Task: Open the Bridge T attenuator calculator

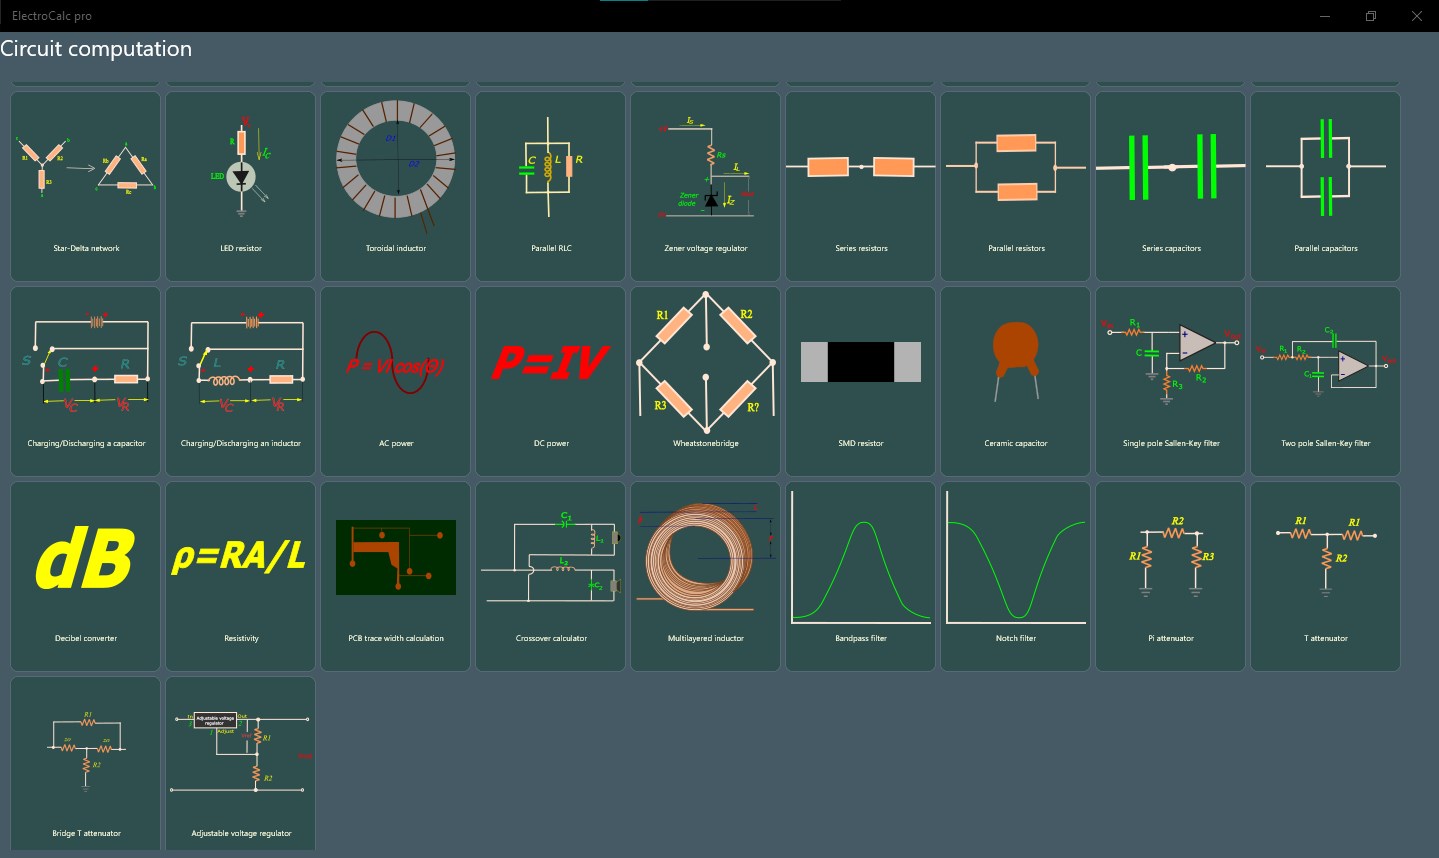Action: point(85,763)
